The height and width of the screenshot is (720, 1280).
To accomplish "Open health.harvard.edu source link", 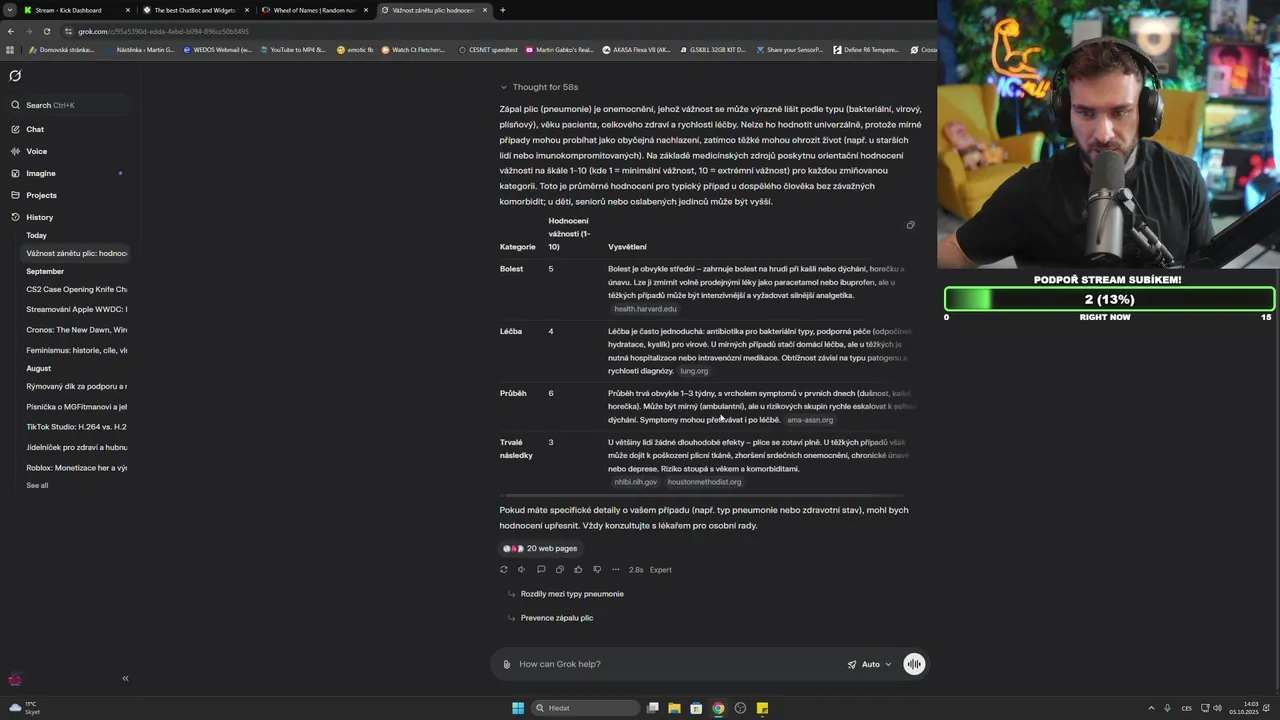I will (645, 309).
